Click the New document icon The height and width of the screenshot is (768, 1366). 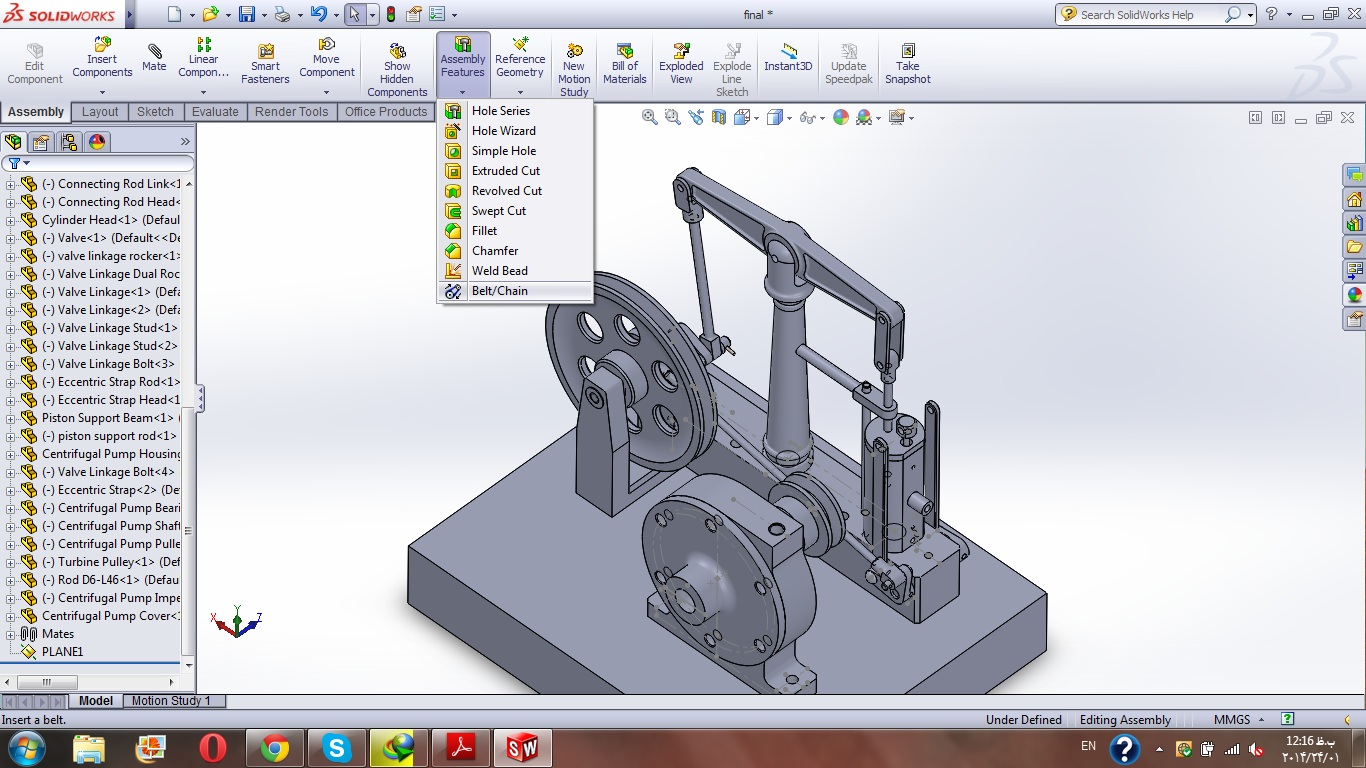click(175, 14)
